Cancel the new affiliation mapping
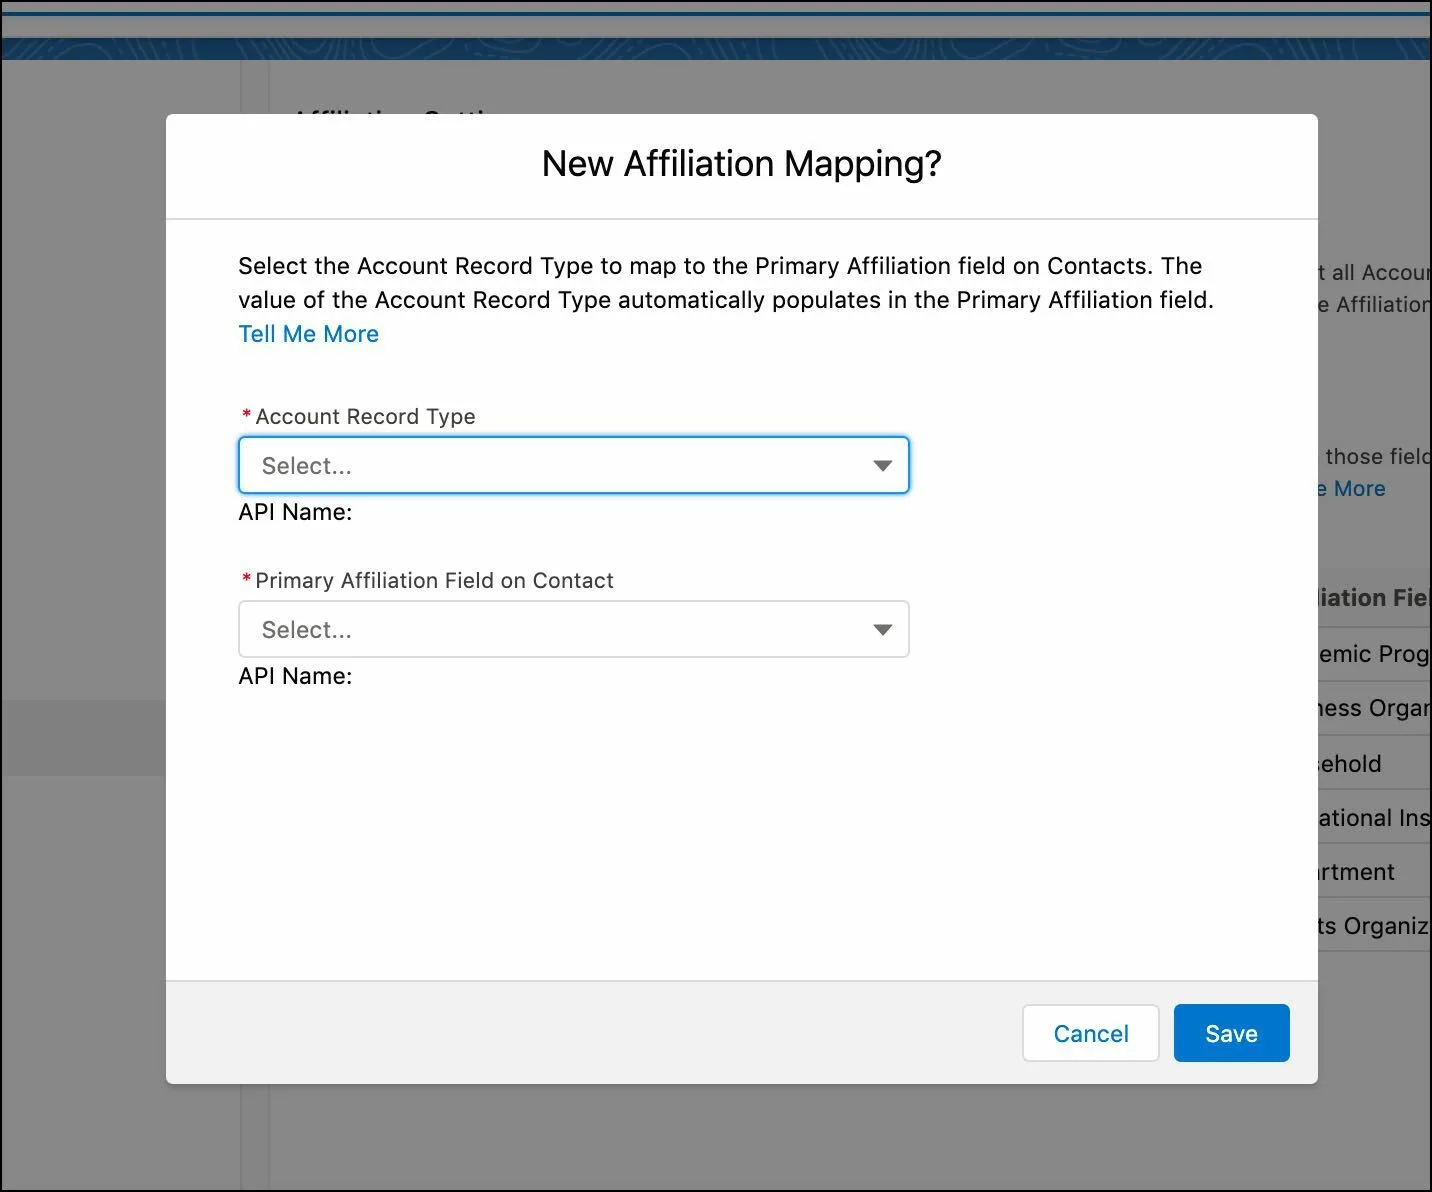The width and height of the screenshot is (1432, 1192). click(x=1090, y=1033)
